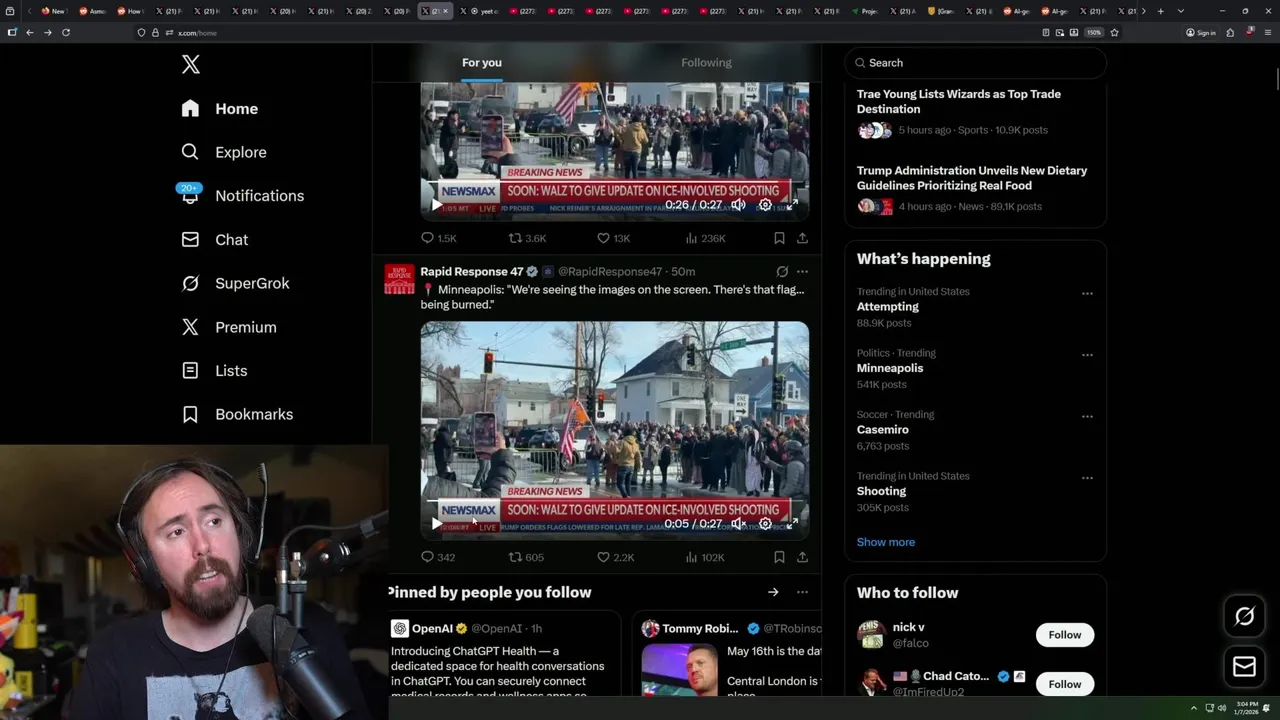
Task: Mute the first Newsmax video
Action: click(x=738, y=205)
